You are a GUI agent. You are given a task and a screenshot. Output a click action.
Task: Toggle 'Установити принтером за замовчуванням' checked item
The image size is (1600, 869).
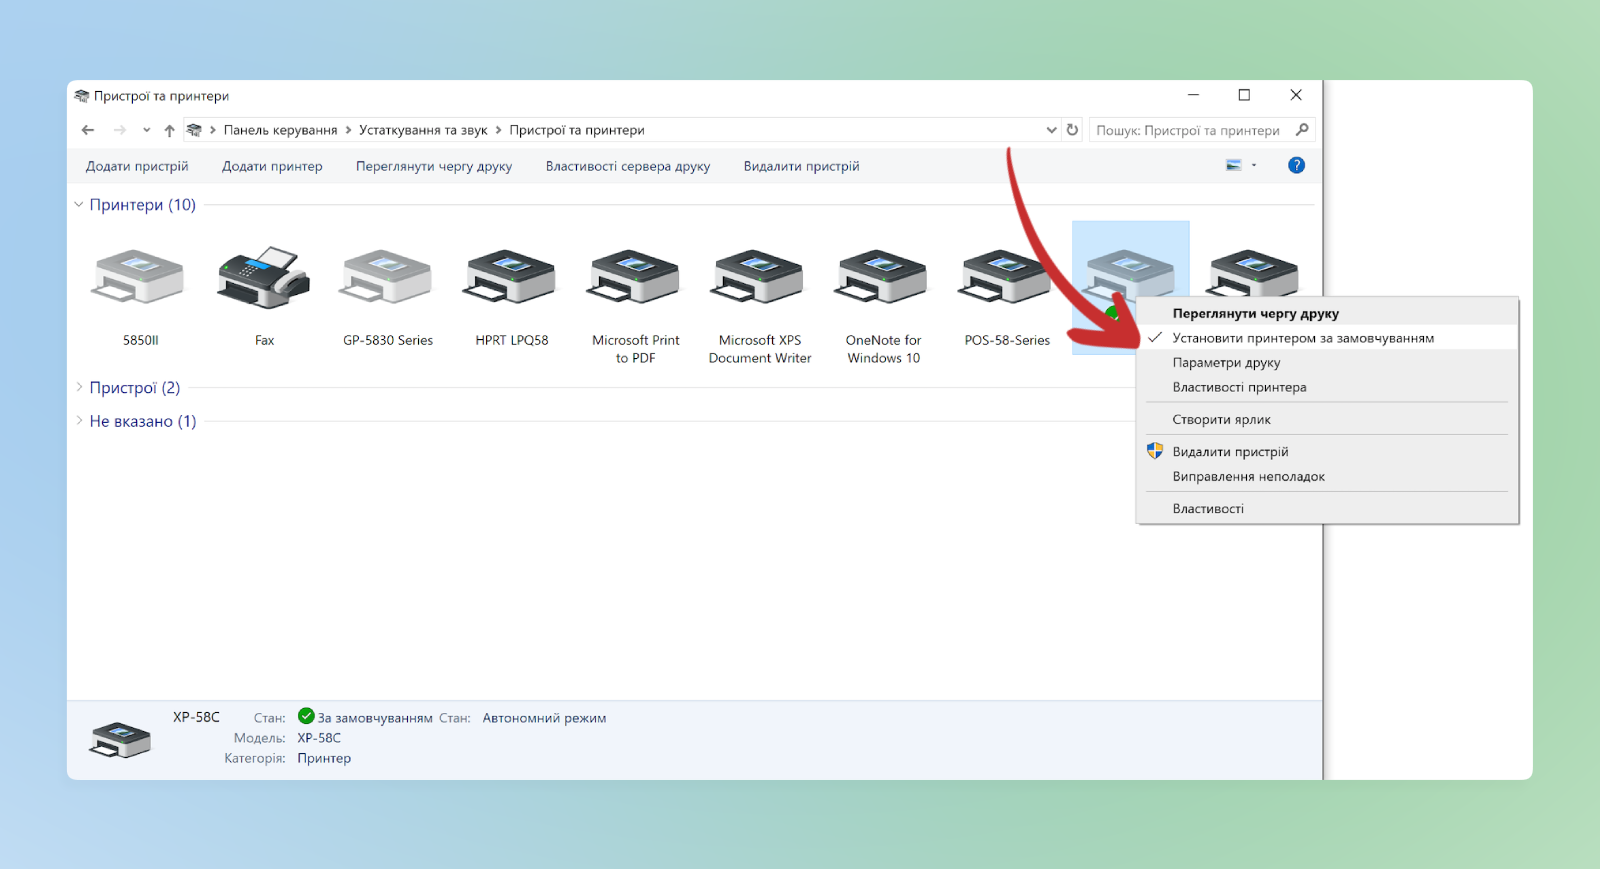click(1302, 338)
